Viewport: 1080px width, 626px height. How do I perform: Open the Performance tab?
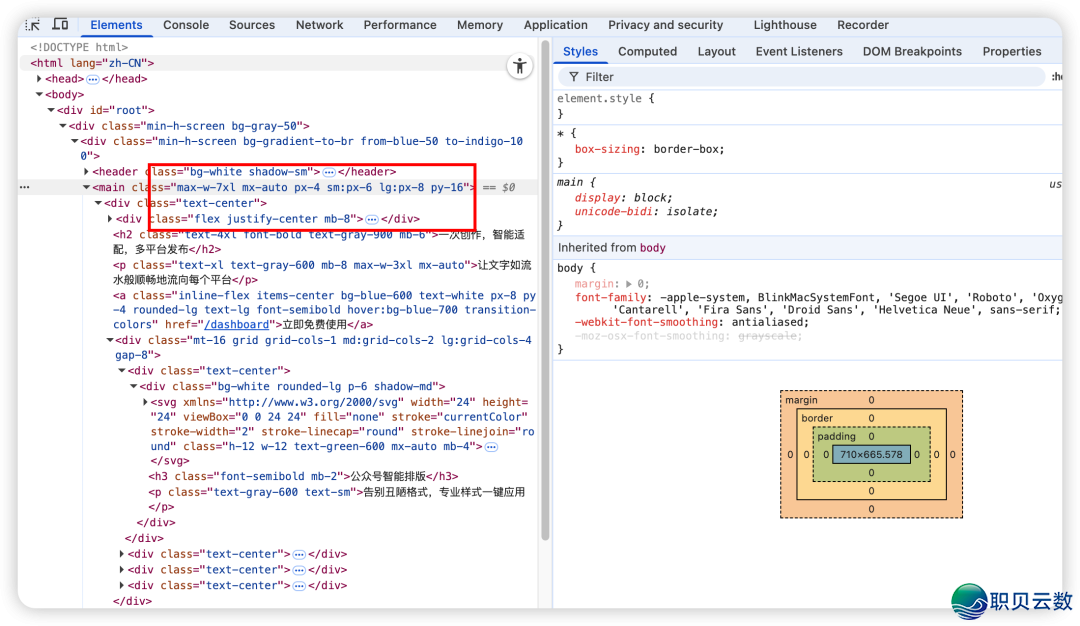[400, 25]
